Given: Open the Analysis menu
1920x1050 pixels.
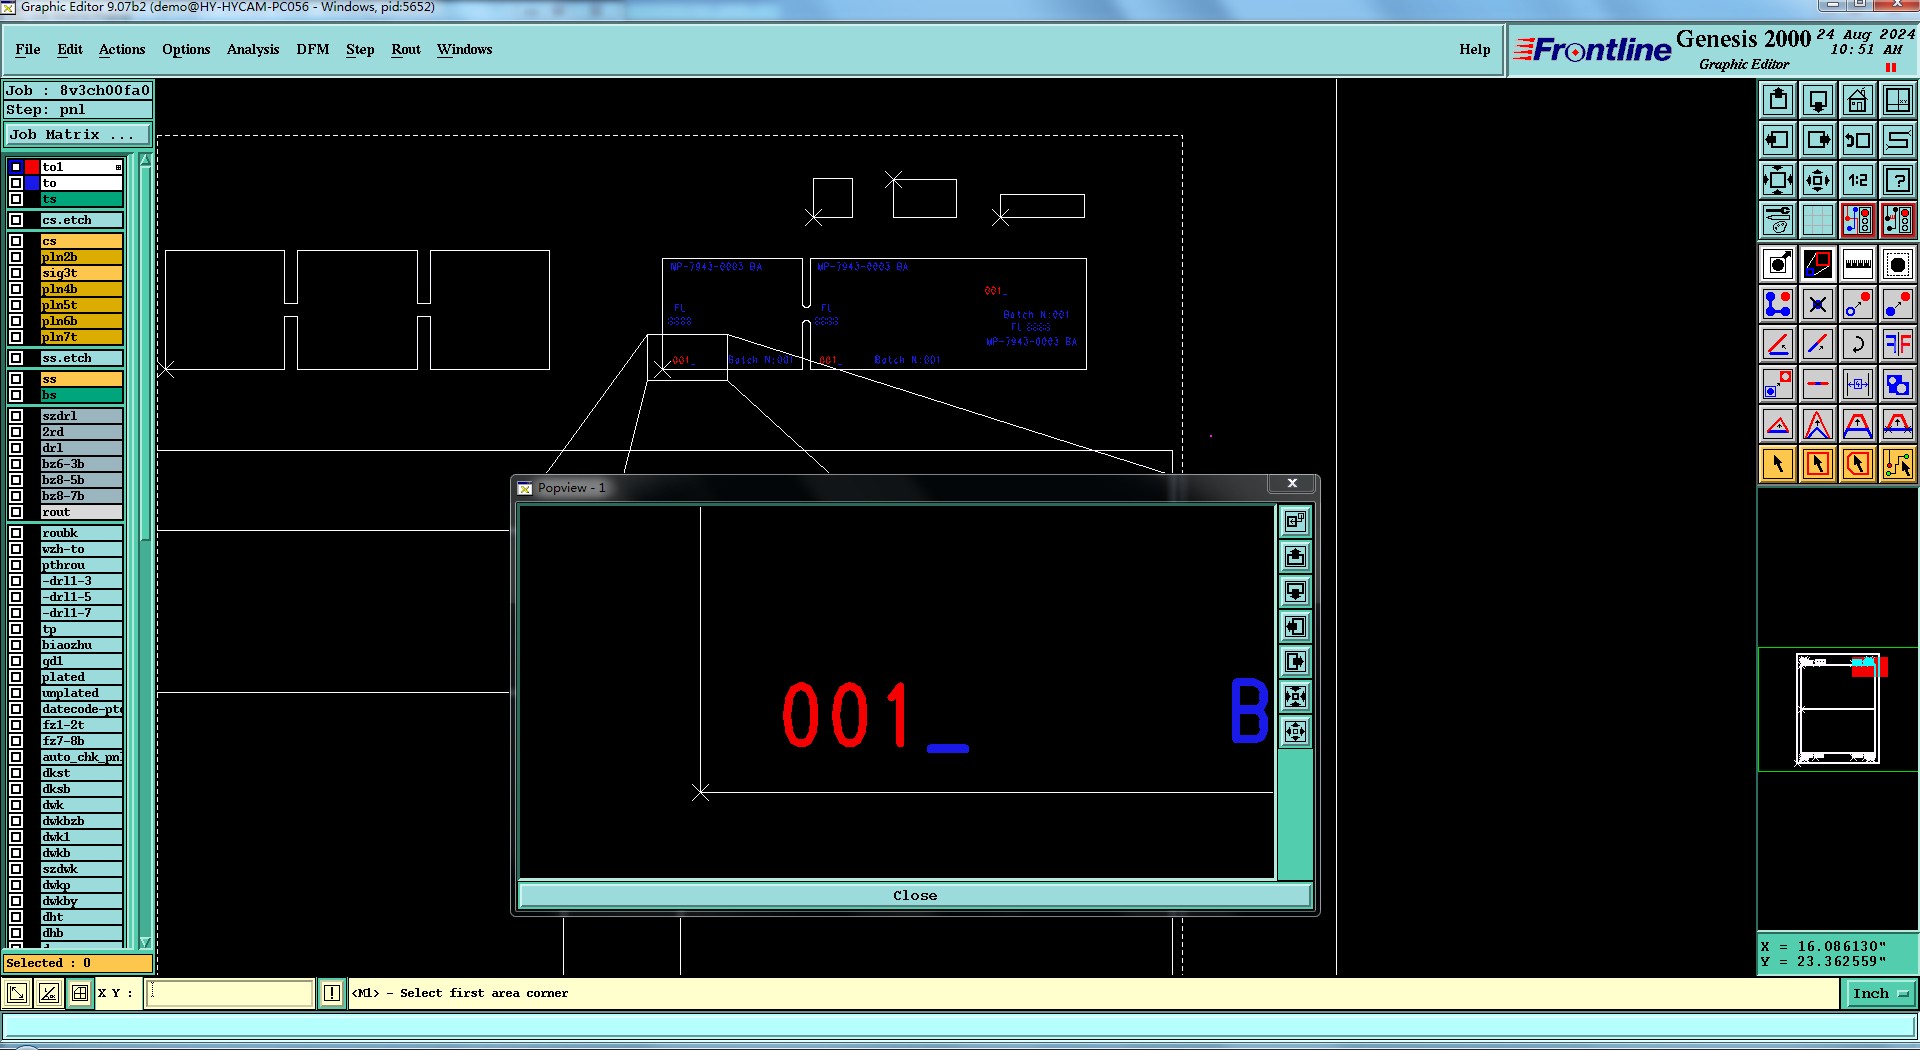Looking at the screenshot, I should click(253, 49).
